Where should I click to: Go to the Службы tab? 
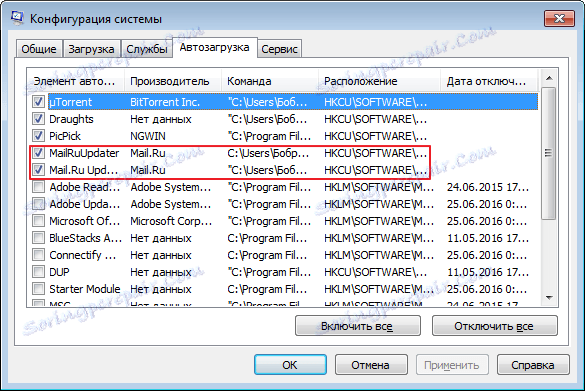[x=147, y=49]
